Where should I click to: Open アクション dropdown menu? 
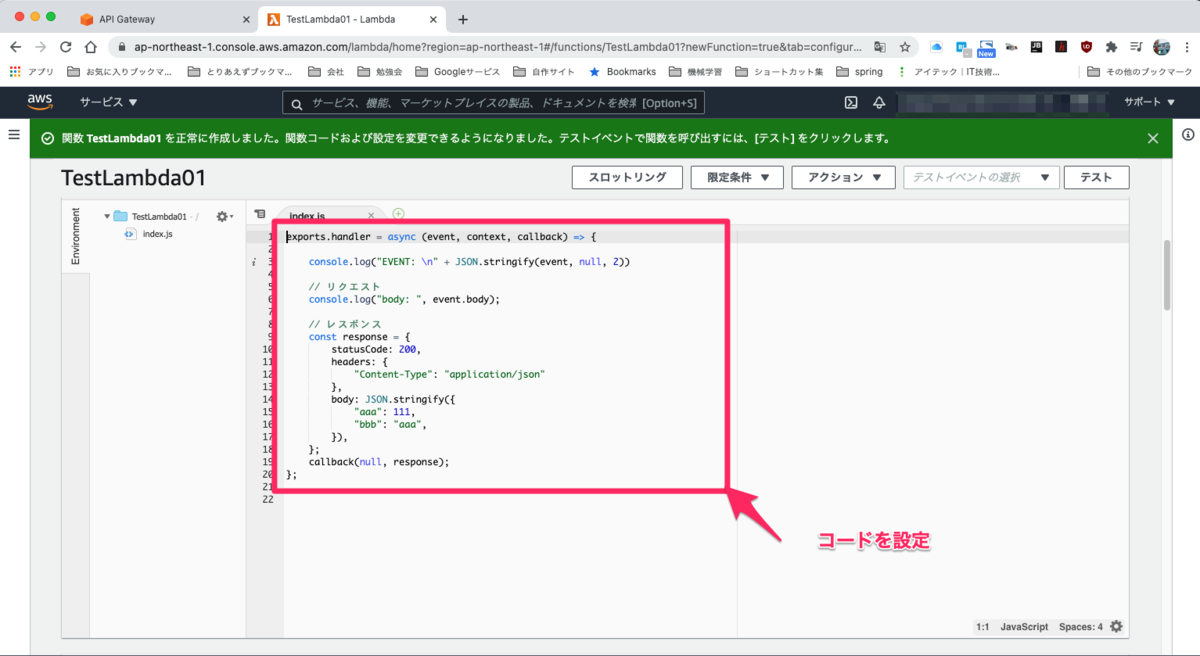point(843,177)
